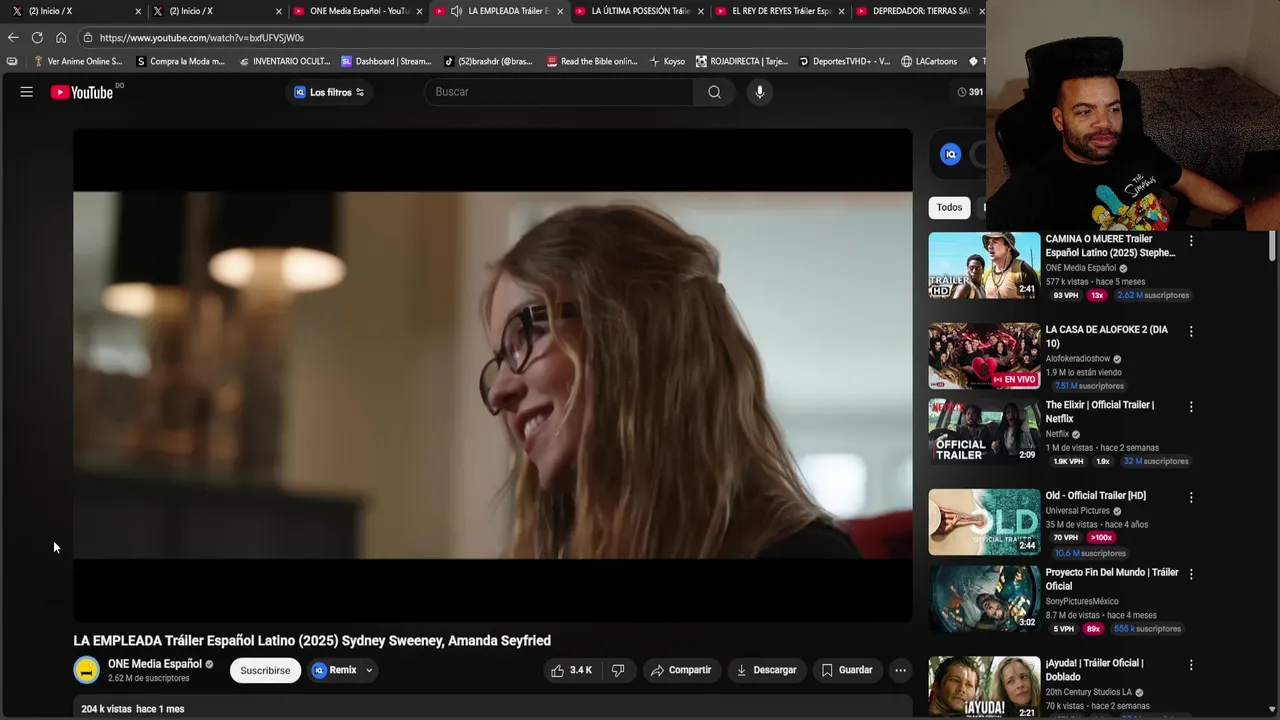
Task: Like the video showing 3.4 K
Action: (571, 670)
